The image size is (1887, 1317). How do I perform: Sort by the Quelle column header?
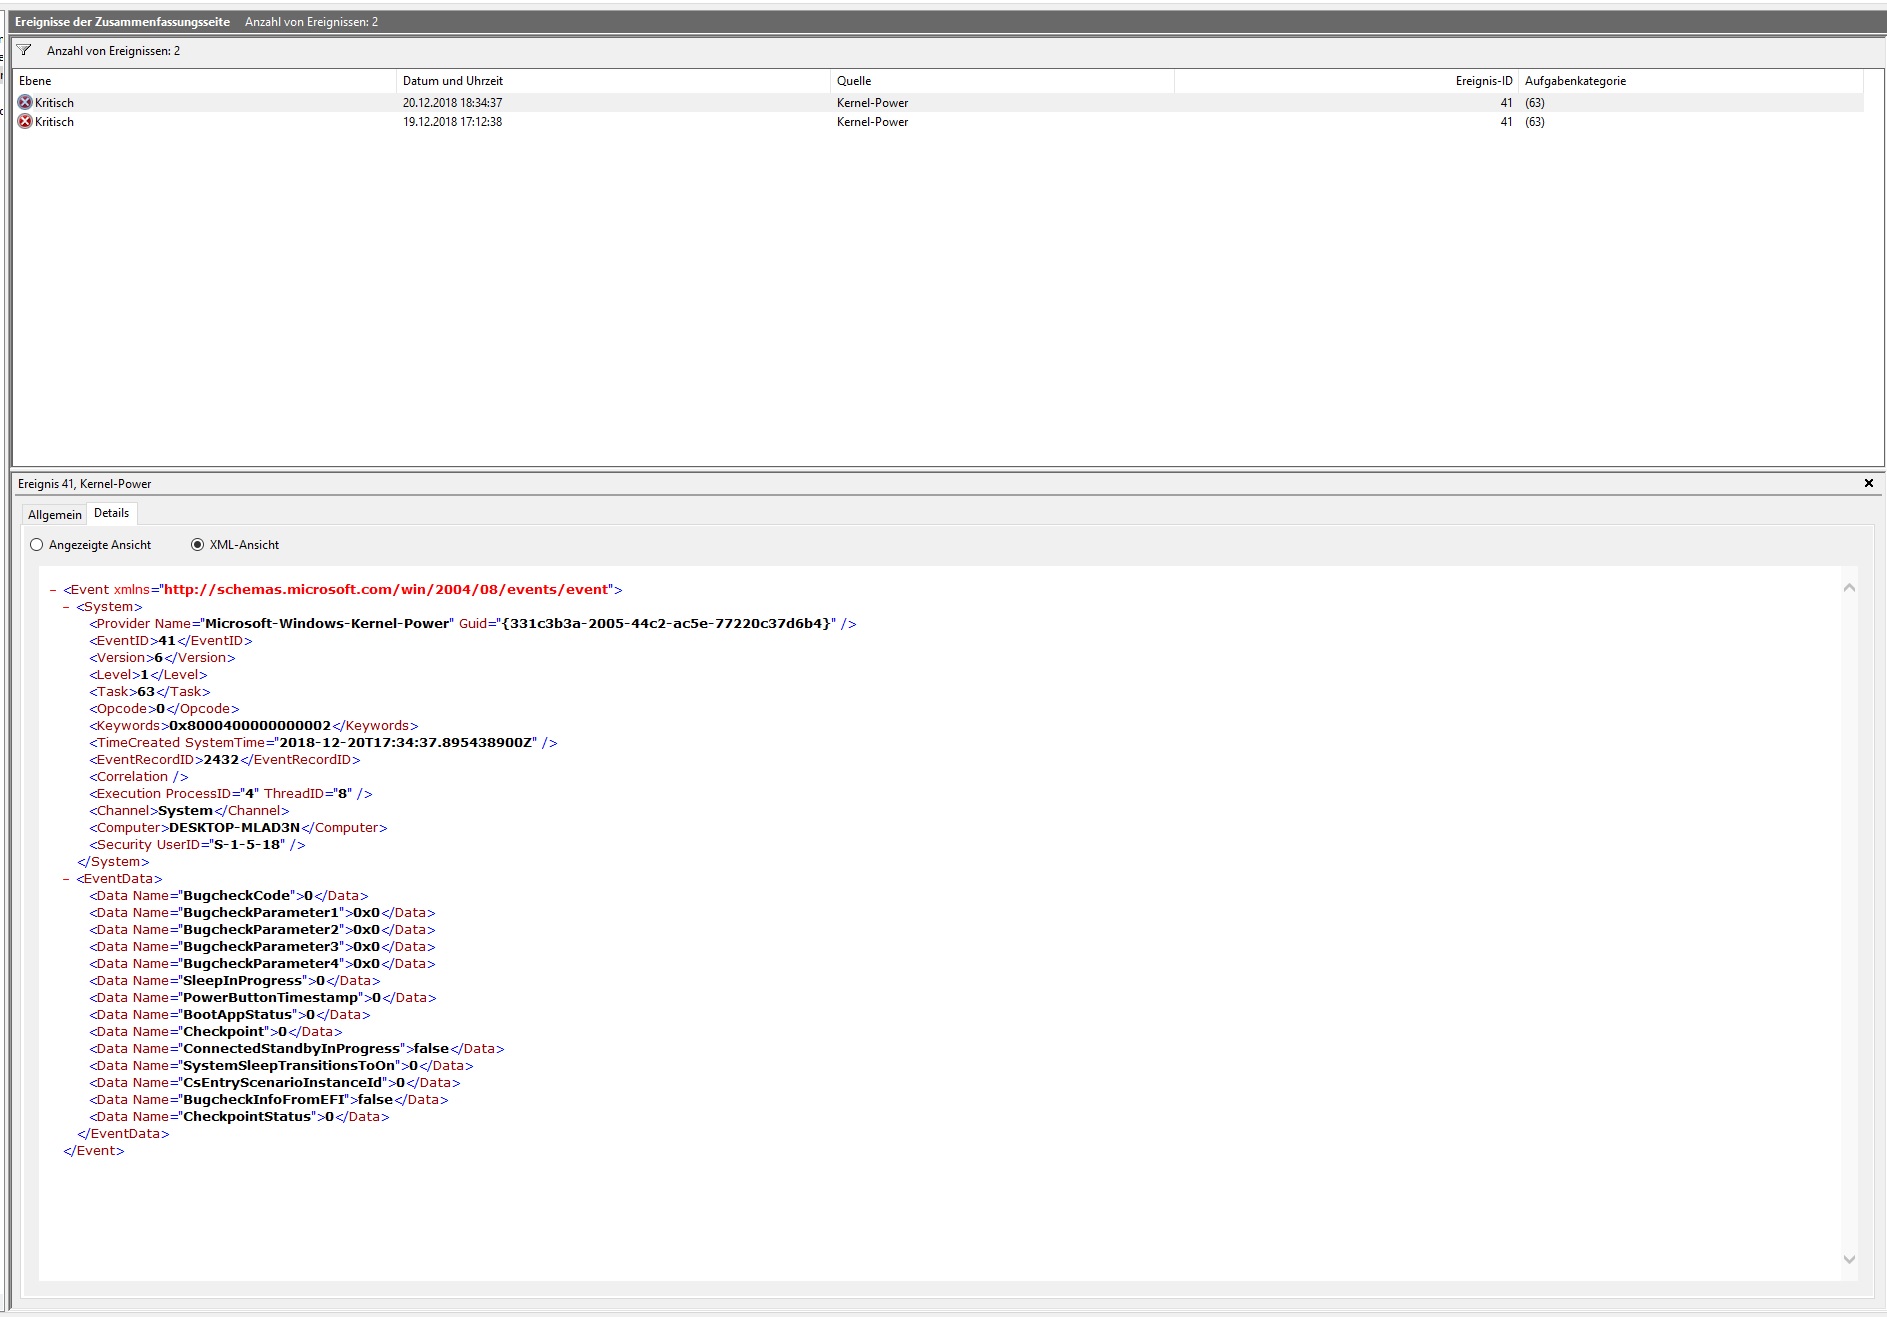click(x=1001, y=81)
